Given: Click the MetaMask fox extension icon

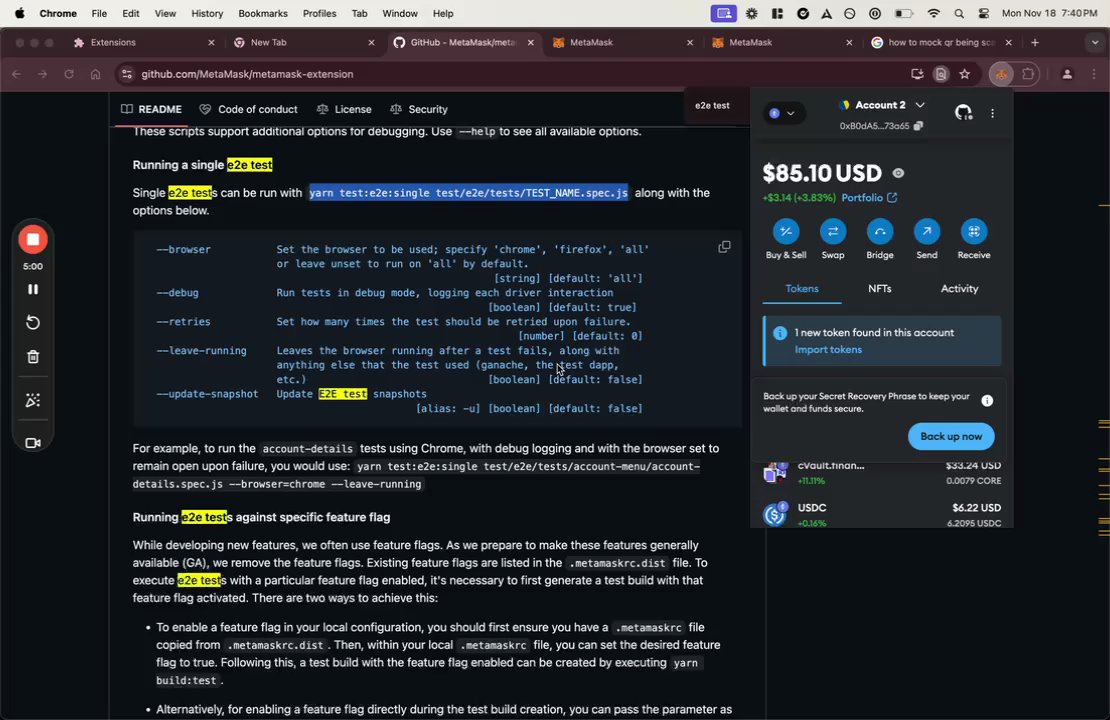Looking at the screenshot, I should tap(1001, 74).
